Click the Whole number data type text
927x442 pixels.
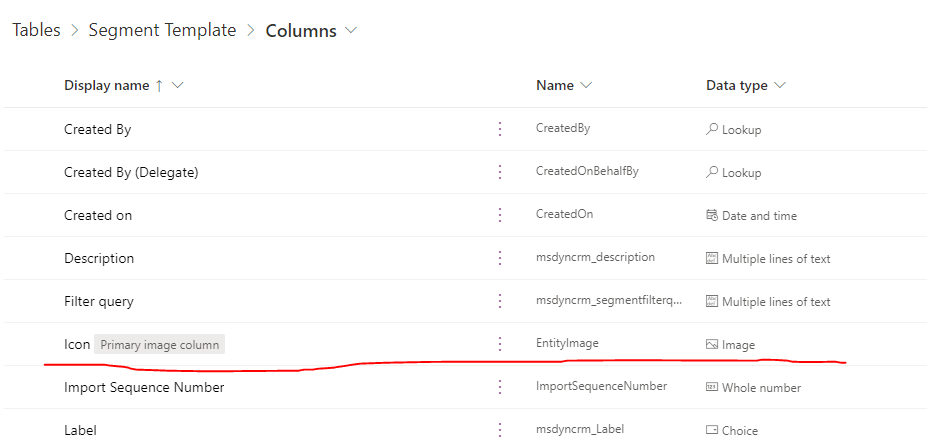pos(761,388)
